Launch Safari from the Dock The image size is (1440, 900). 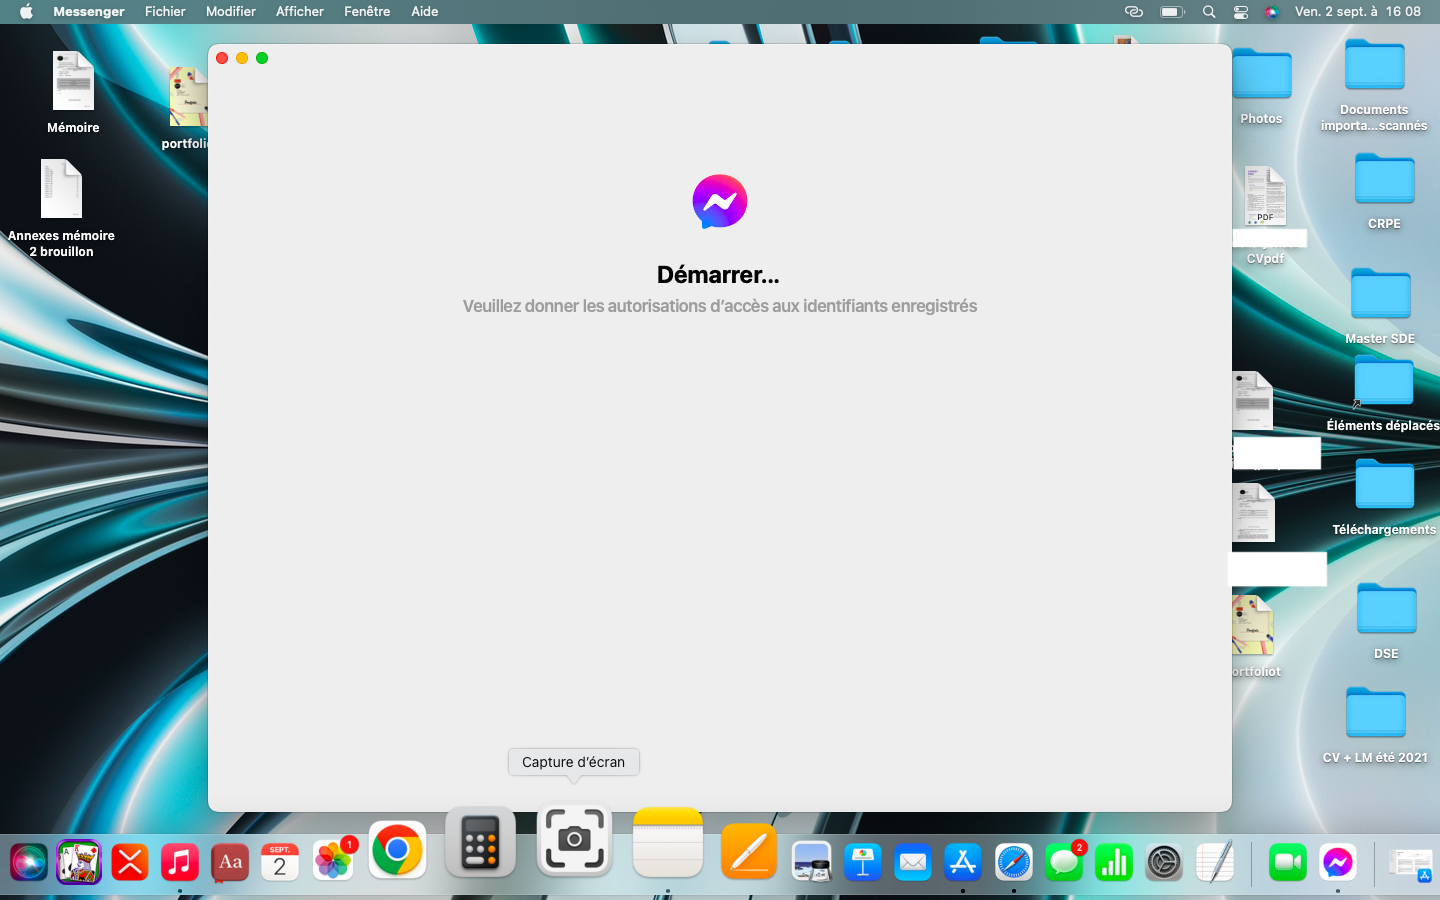[x=1013, y=862]
